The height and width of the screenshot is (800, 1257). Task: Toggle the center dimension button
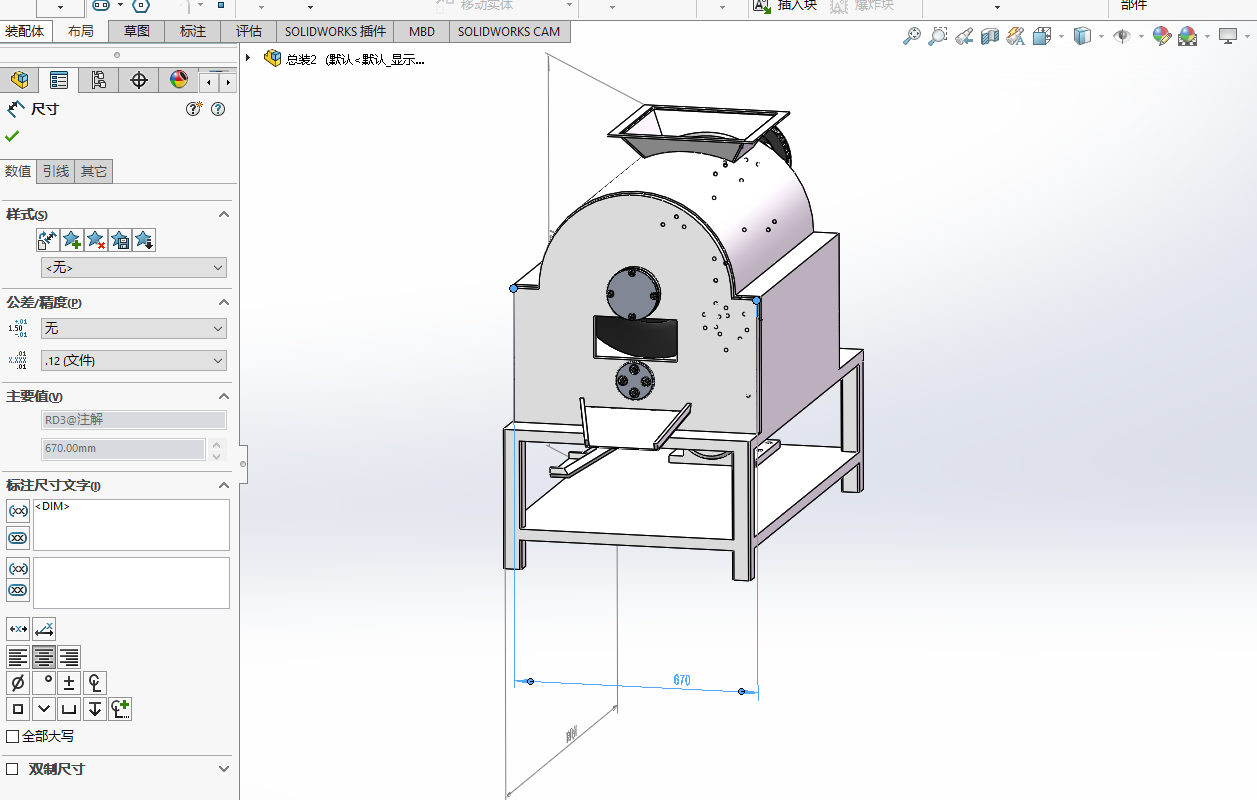click(x=17, y=629)
